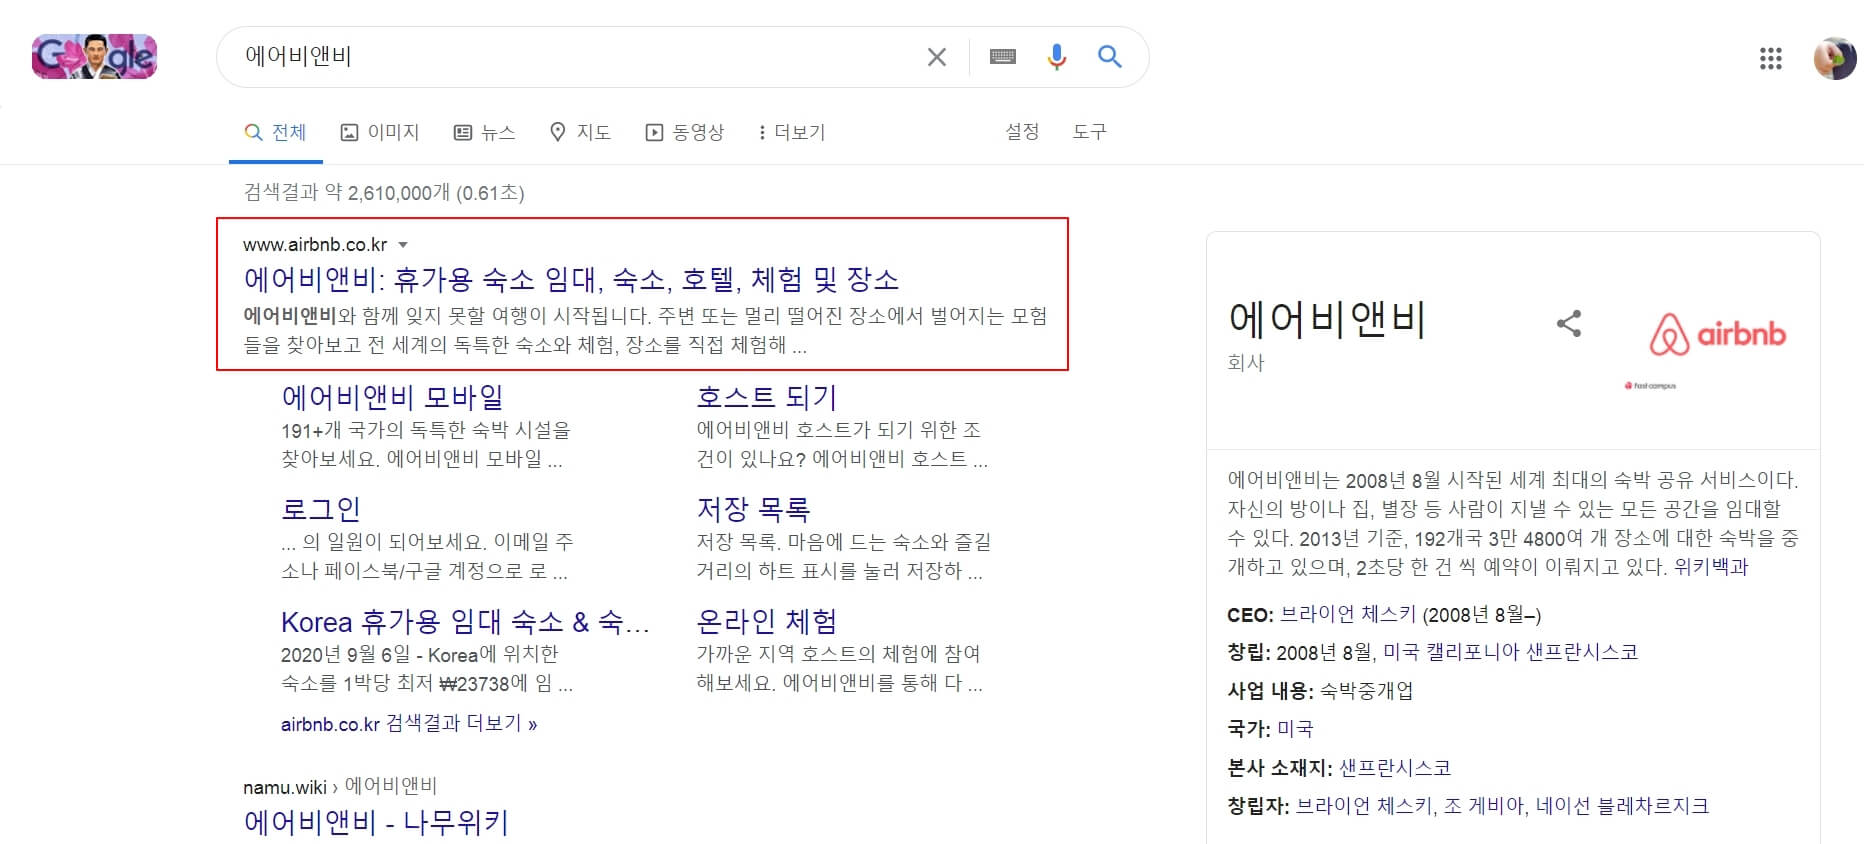Expand the 더보기 menu
The height and width of the screenshot is (844, 1864).
(x=791, y=132)
